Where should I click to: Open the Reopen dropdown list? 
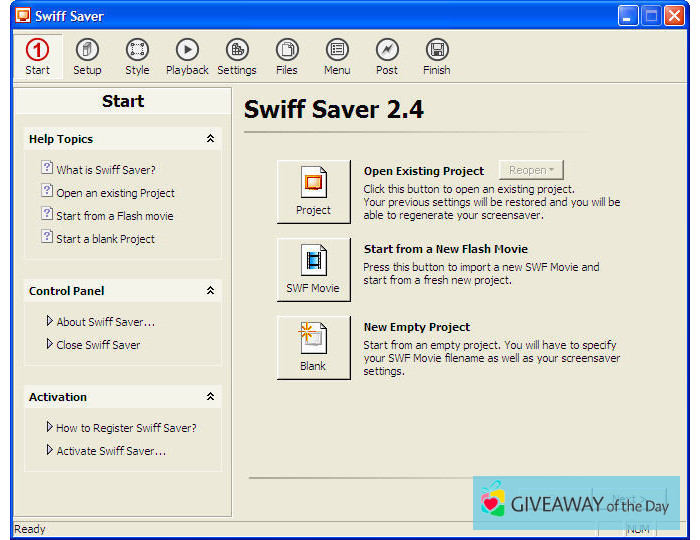[x=531, y=171]
